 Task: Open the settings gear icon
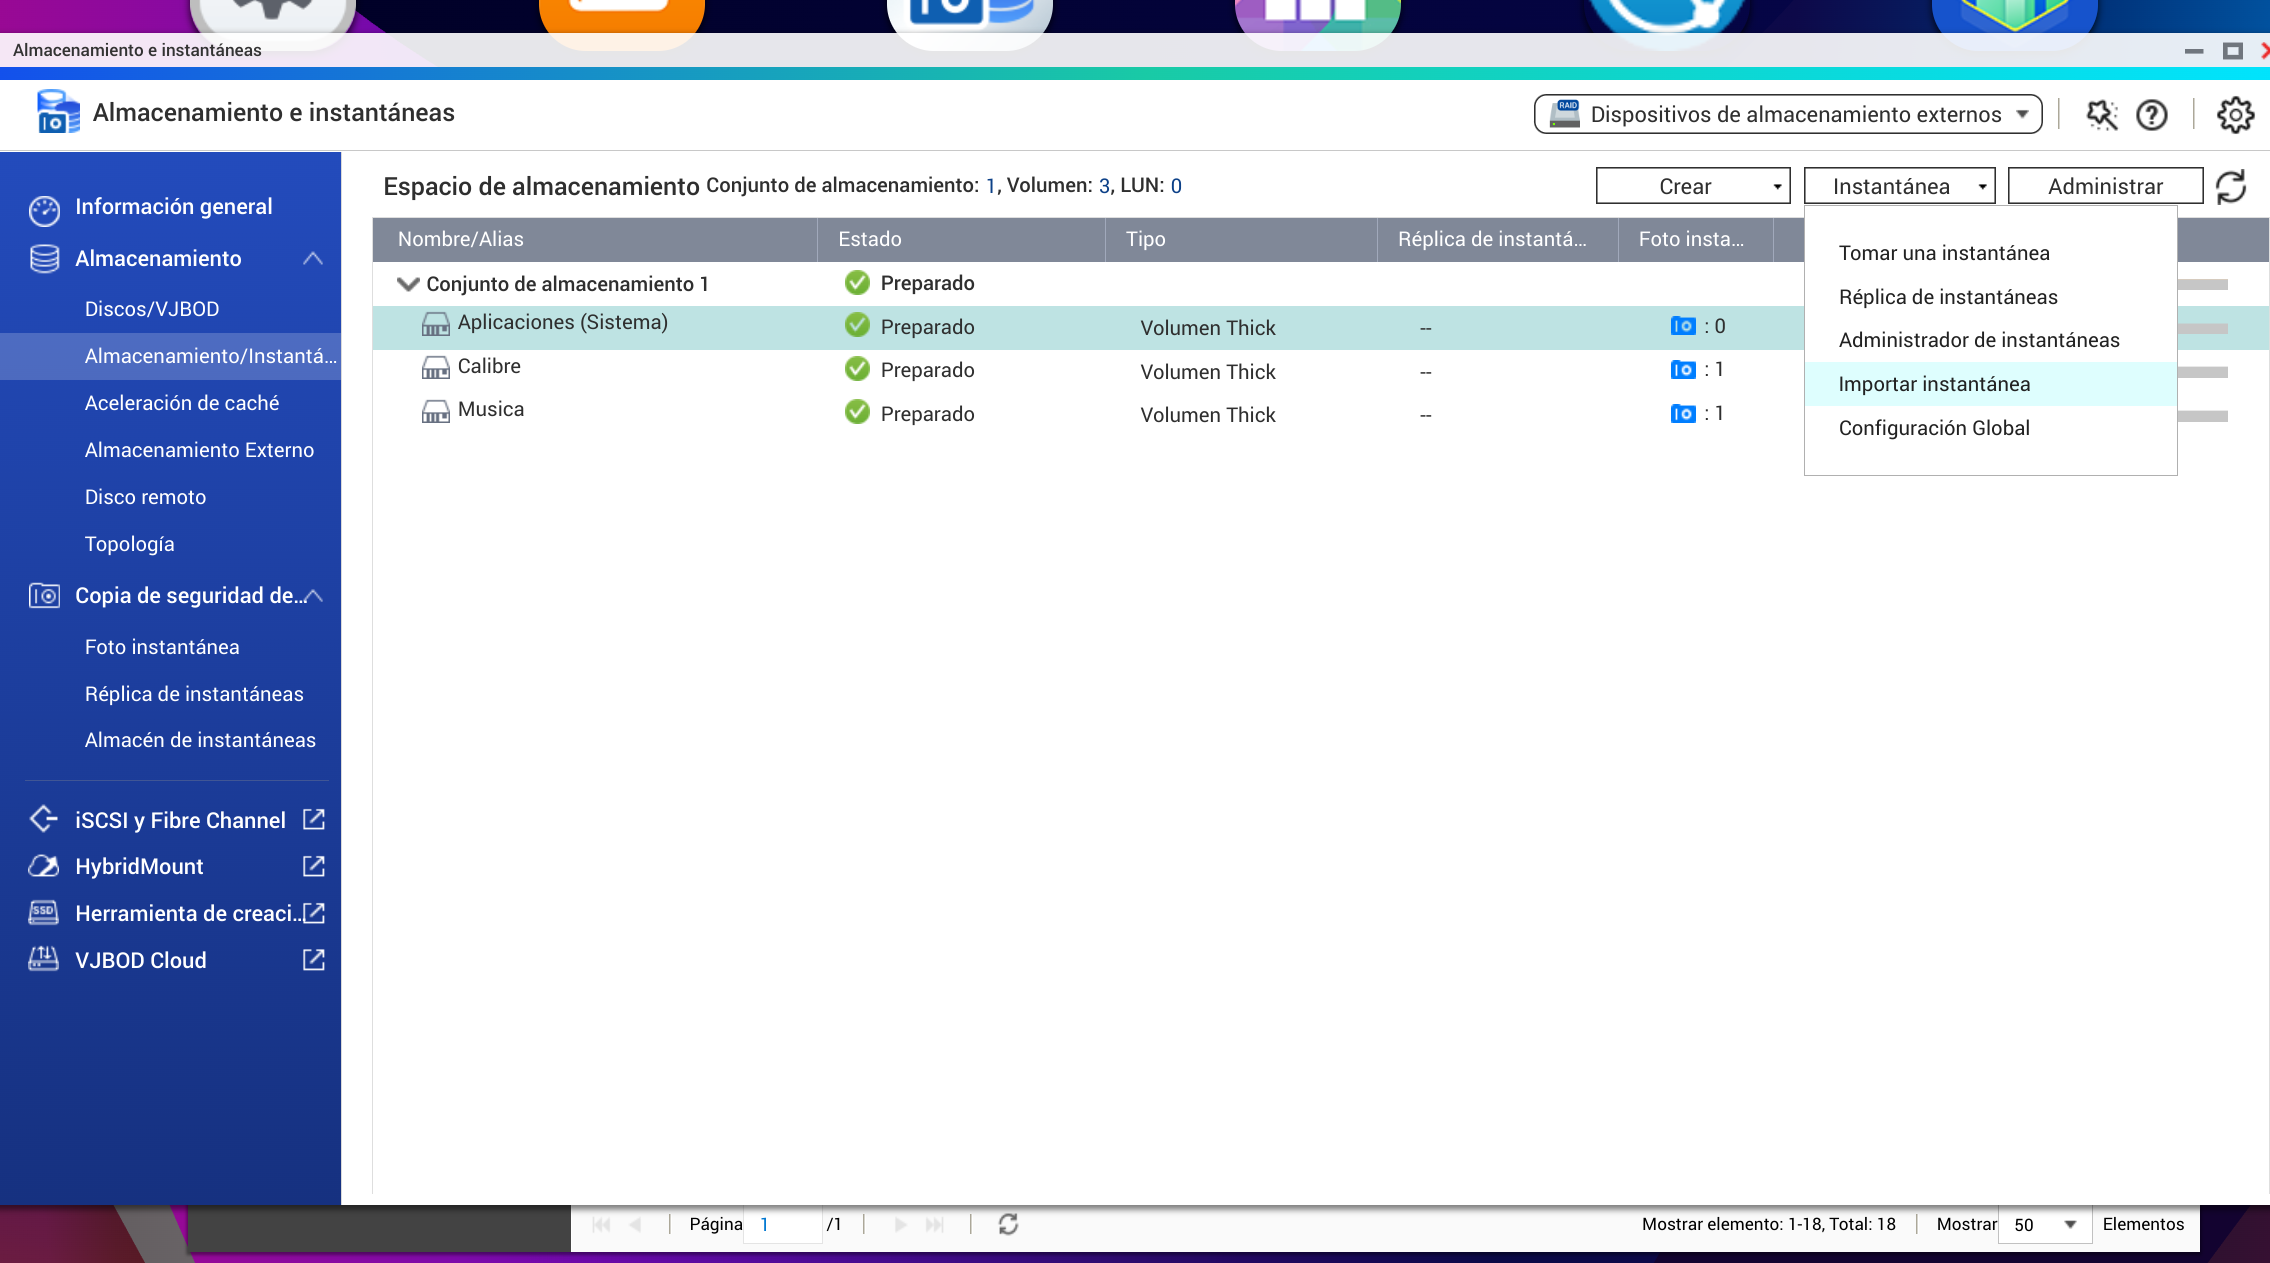tap(2235, 115)
